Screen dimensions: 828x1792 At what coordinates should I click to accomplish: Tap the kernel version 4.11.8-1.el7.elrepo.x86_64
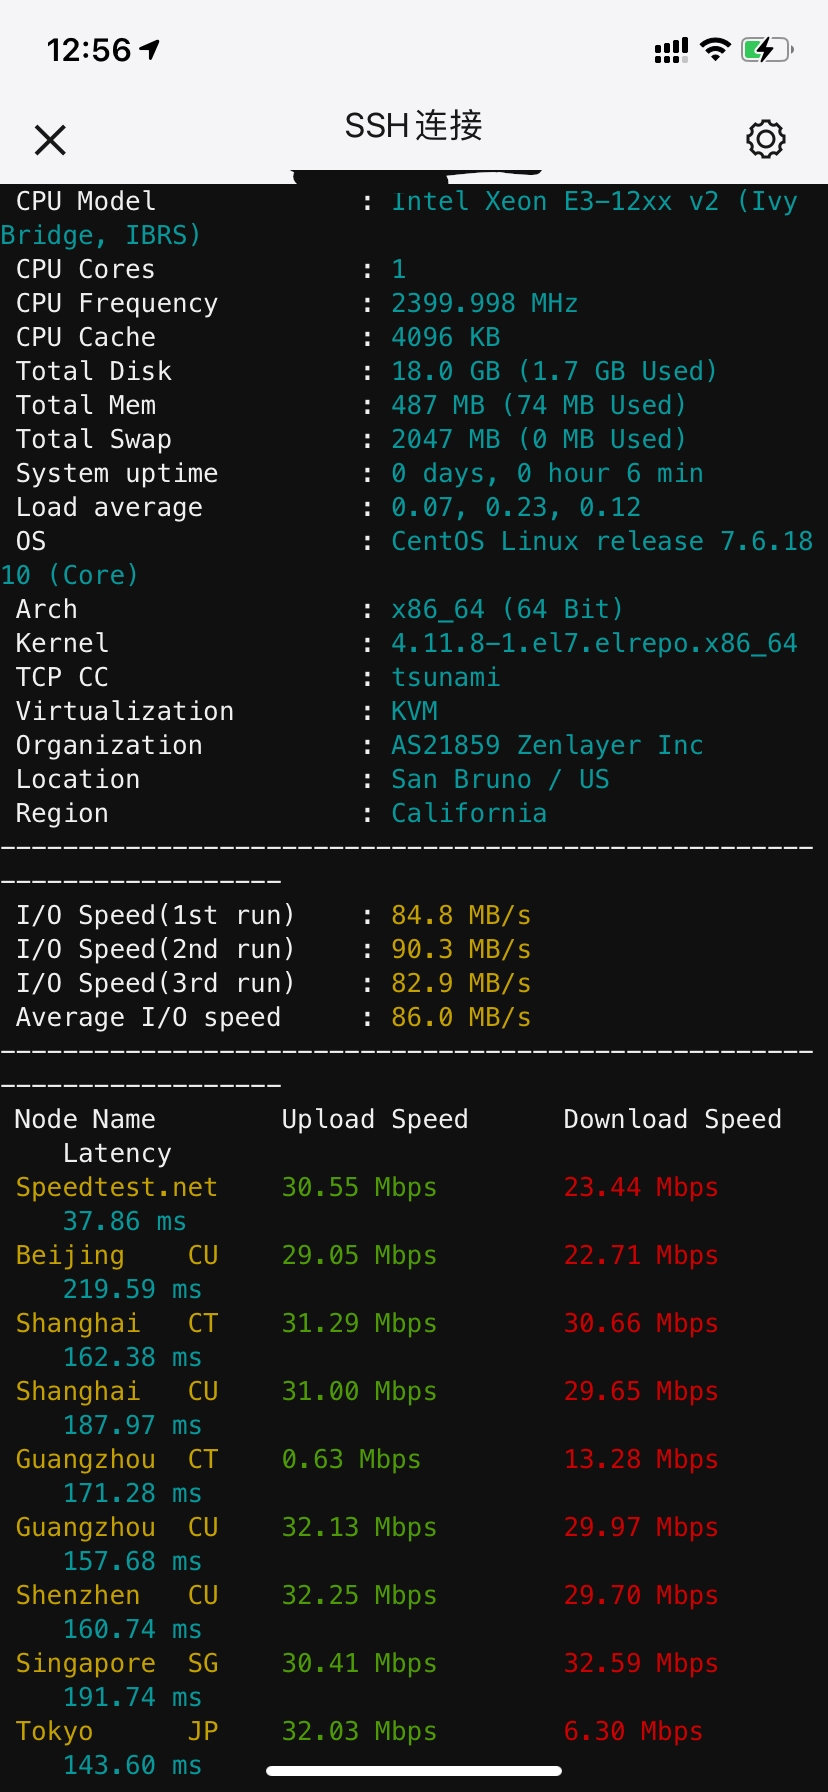594,643
